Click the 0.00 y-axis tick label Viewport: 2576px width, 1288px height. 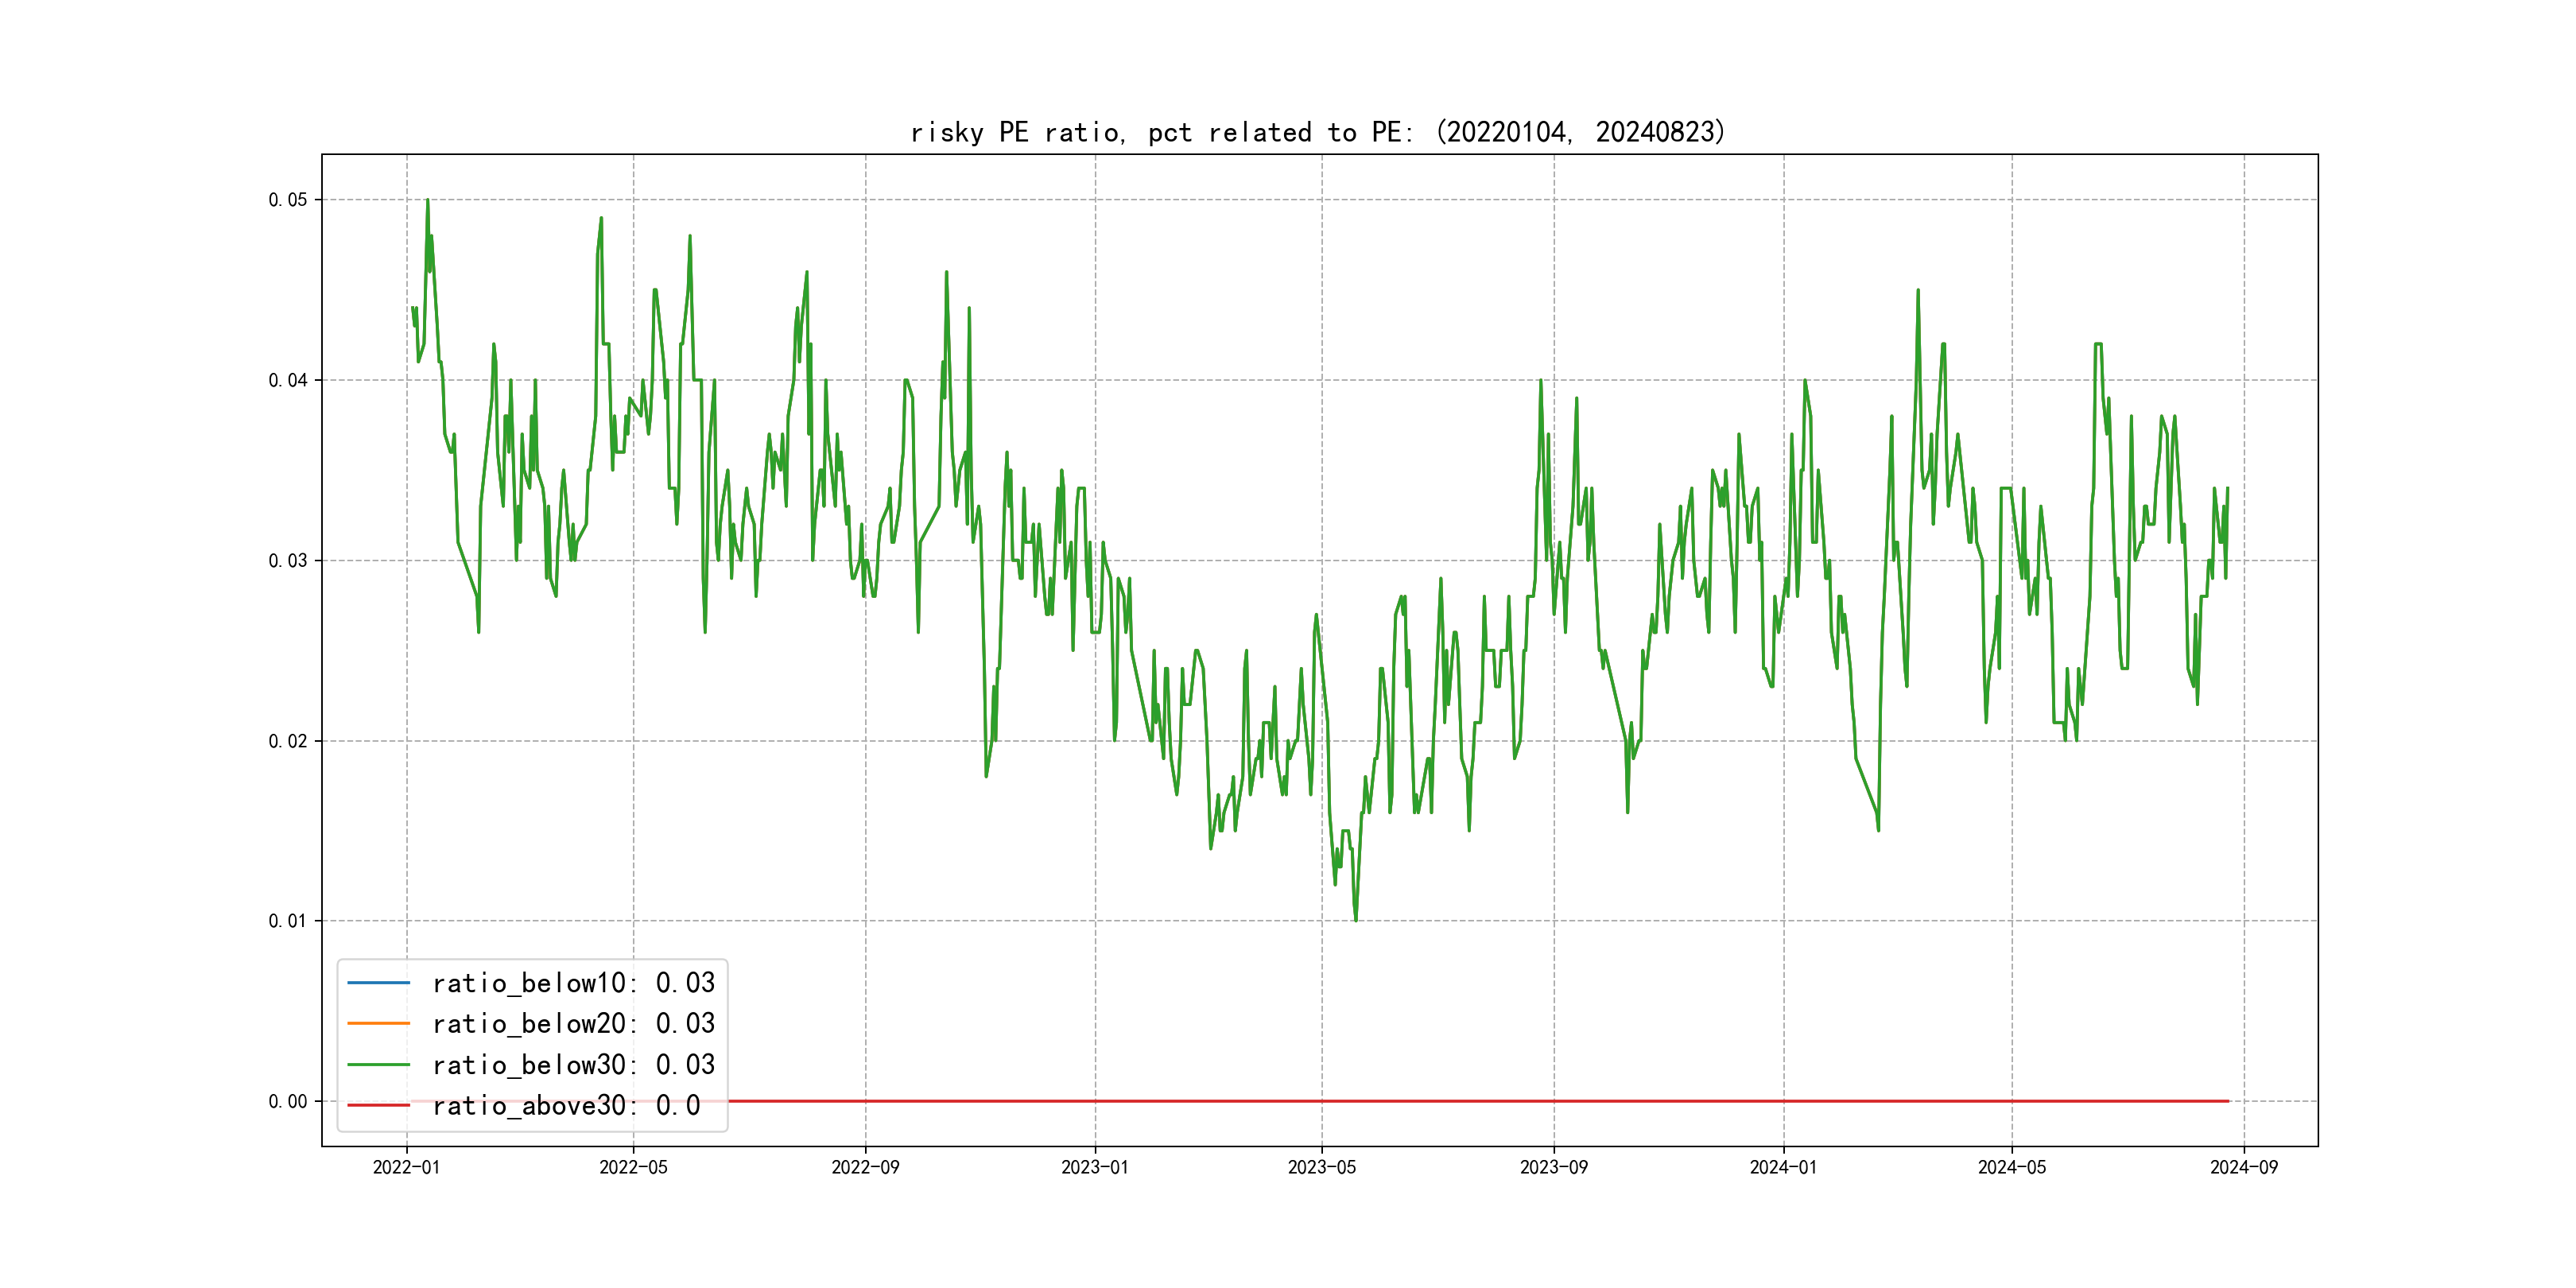(287, 1102)
